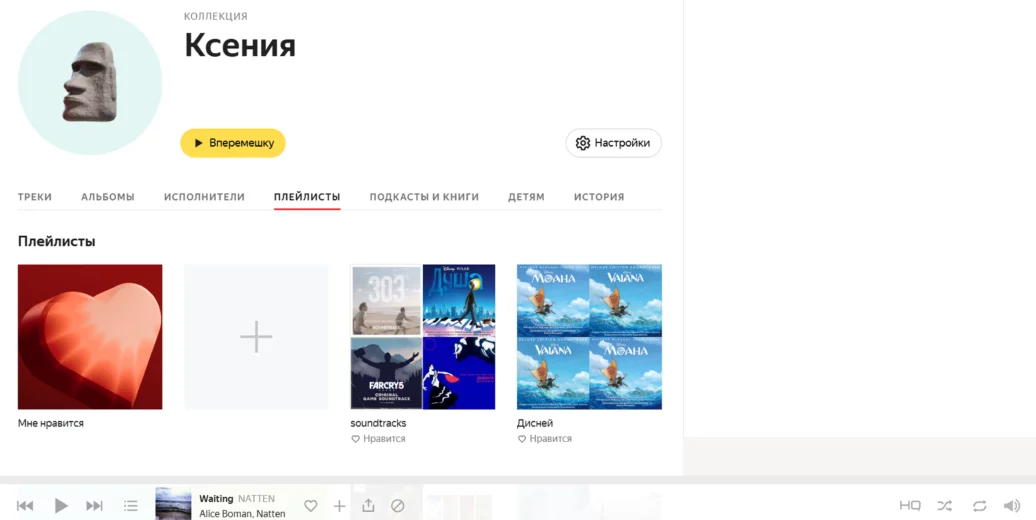Click the Вперемешку shuffle button
This screenshot has width=1036, height=520.
point(233,143)
